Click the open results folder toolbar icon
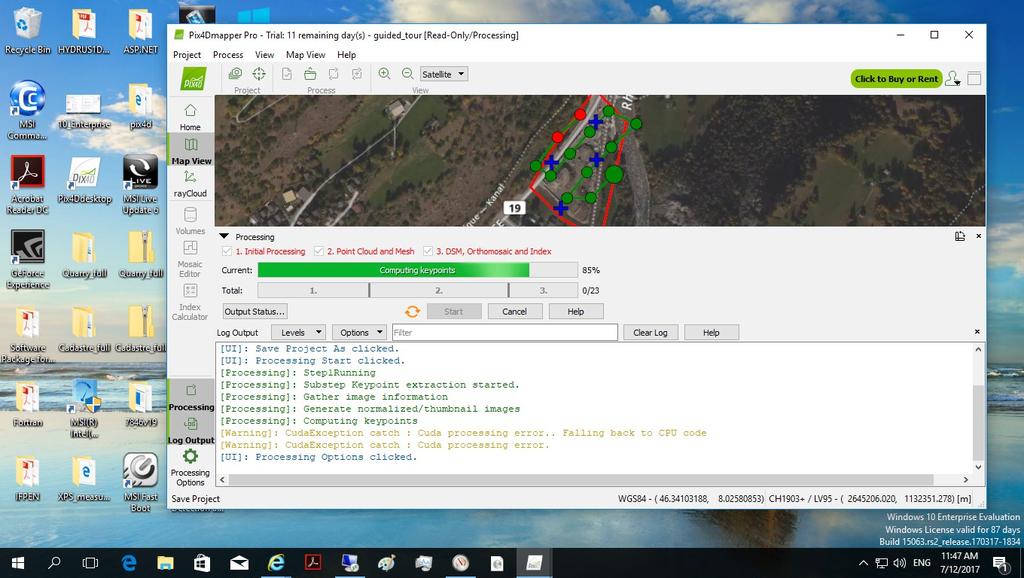The height and width of the screenshot is (578, 1024). (310, 74)
